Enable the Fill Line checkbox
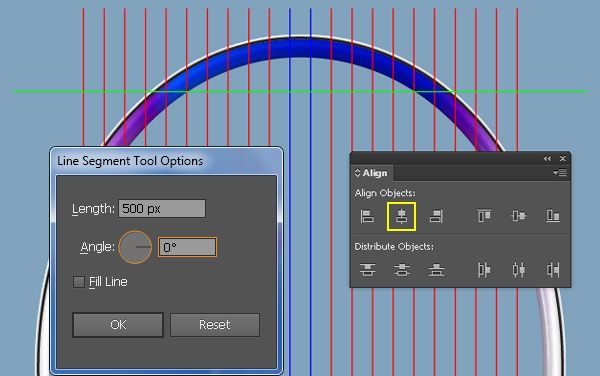 pos(79,282)
